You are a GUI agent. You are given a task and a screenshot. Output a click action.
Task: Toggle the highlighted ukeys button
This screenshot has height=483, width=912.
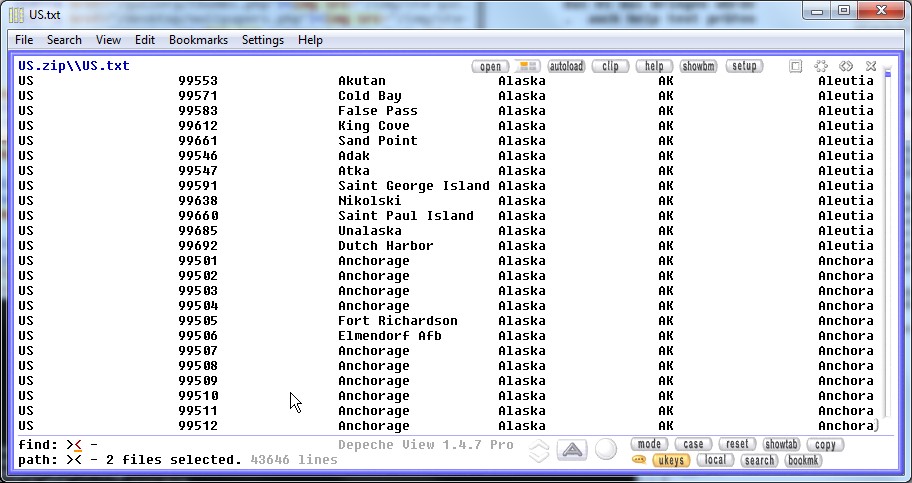pyautogui.click(x=670, y=460)
